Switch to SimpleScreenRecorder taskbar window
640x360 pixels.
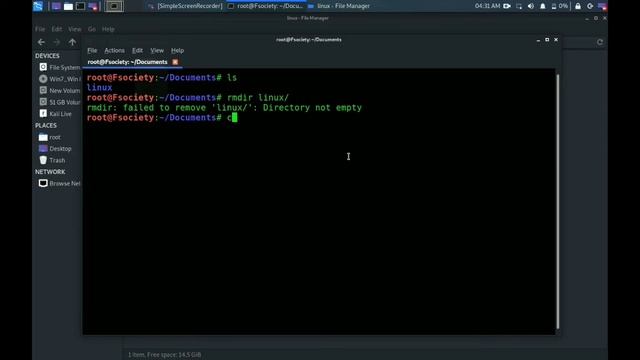coord(186,6)
